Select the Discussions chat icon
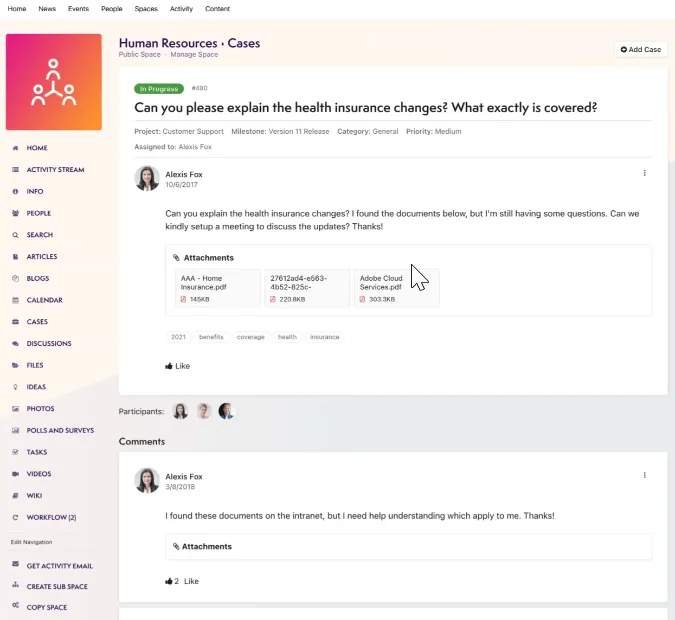 pyautogui.click(x=15, y=344)
